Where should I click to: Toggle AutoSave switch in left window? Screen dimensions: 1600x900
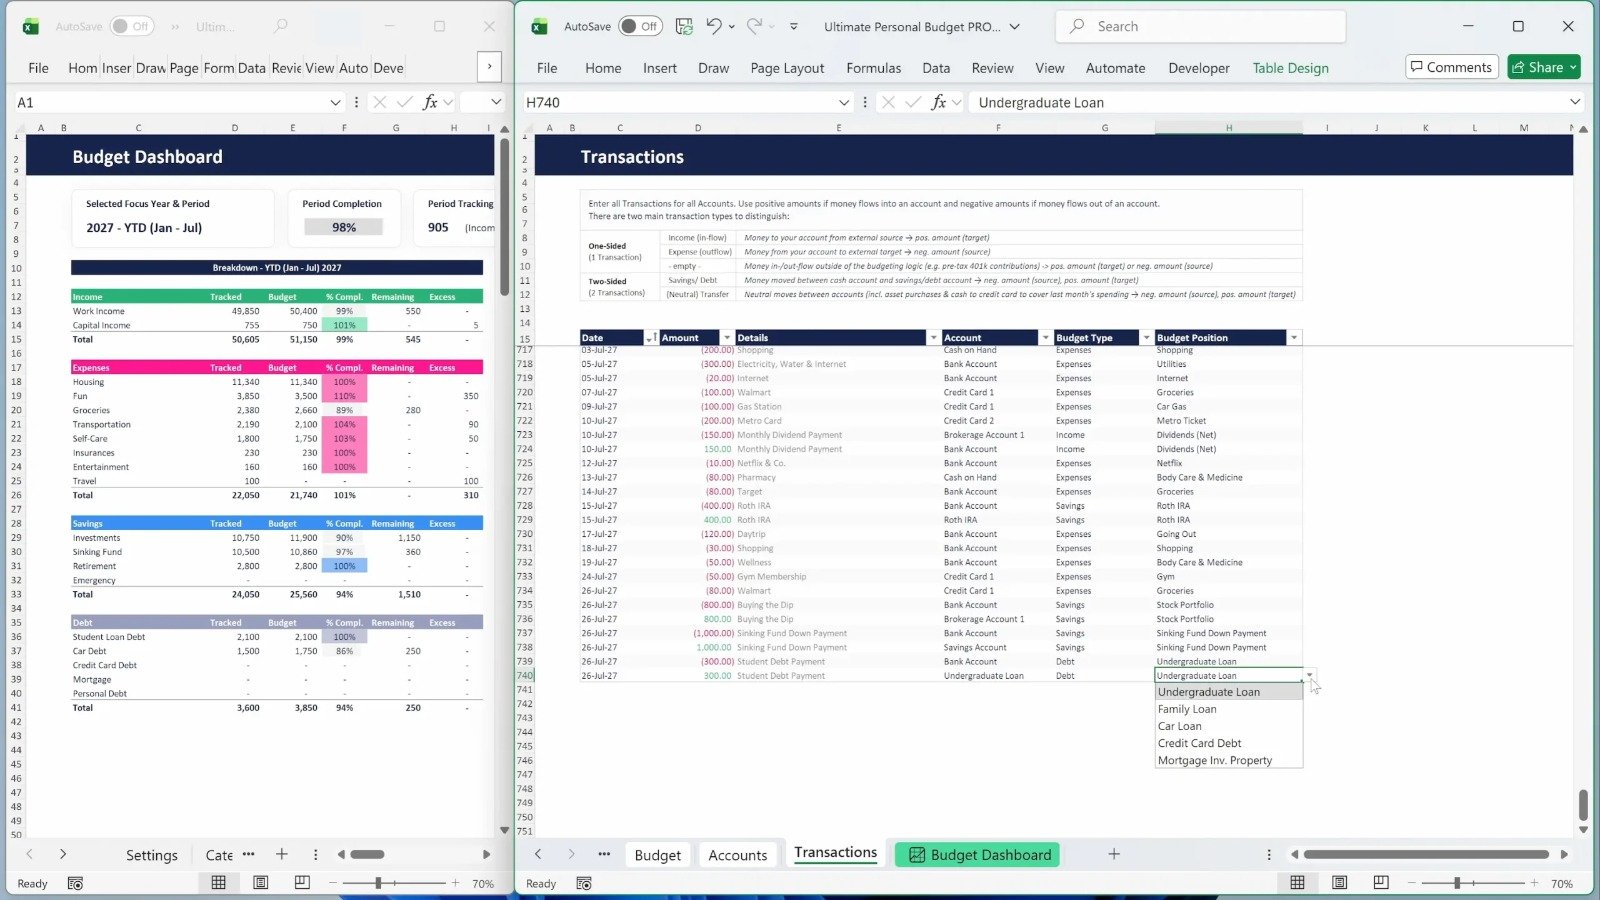[131, 27]
